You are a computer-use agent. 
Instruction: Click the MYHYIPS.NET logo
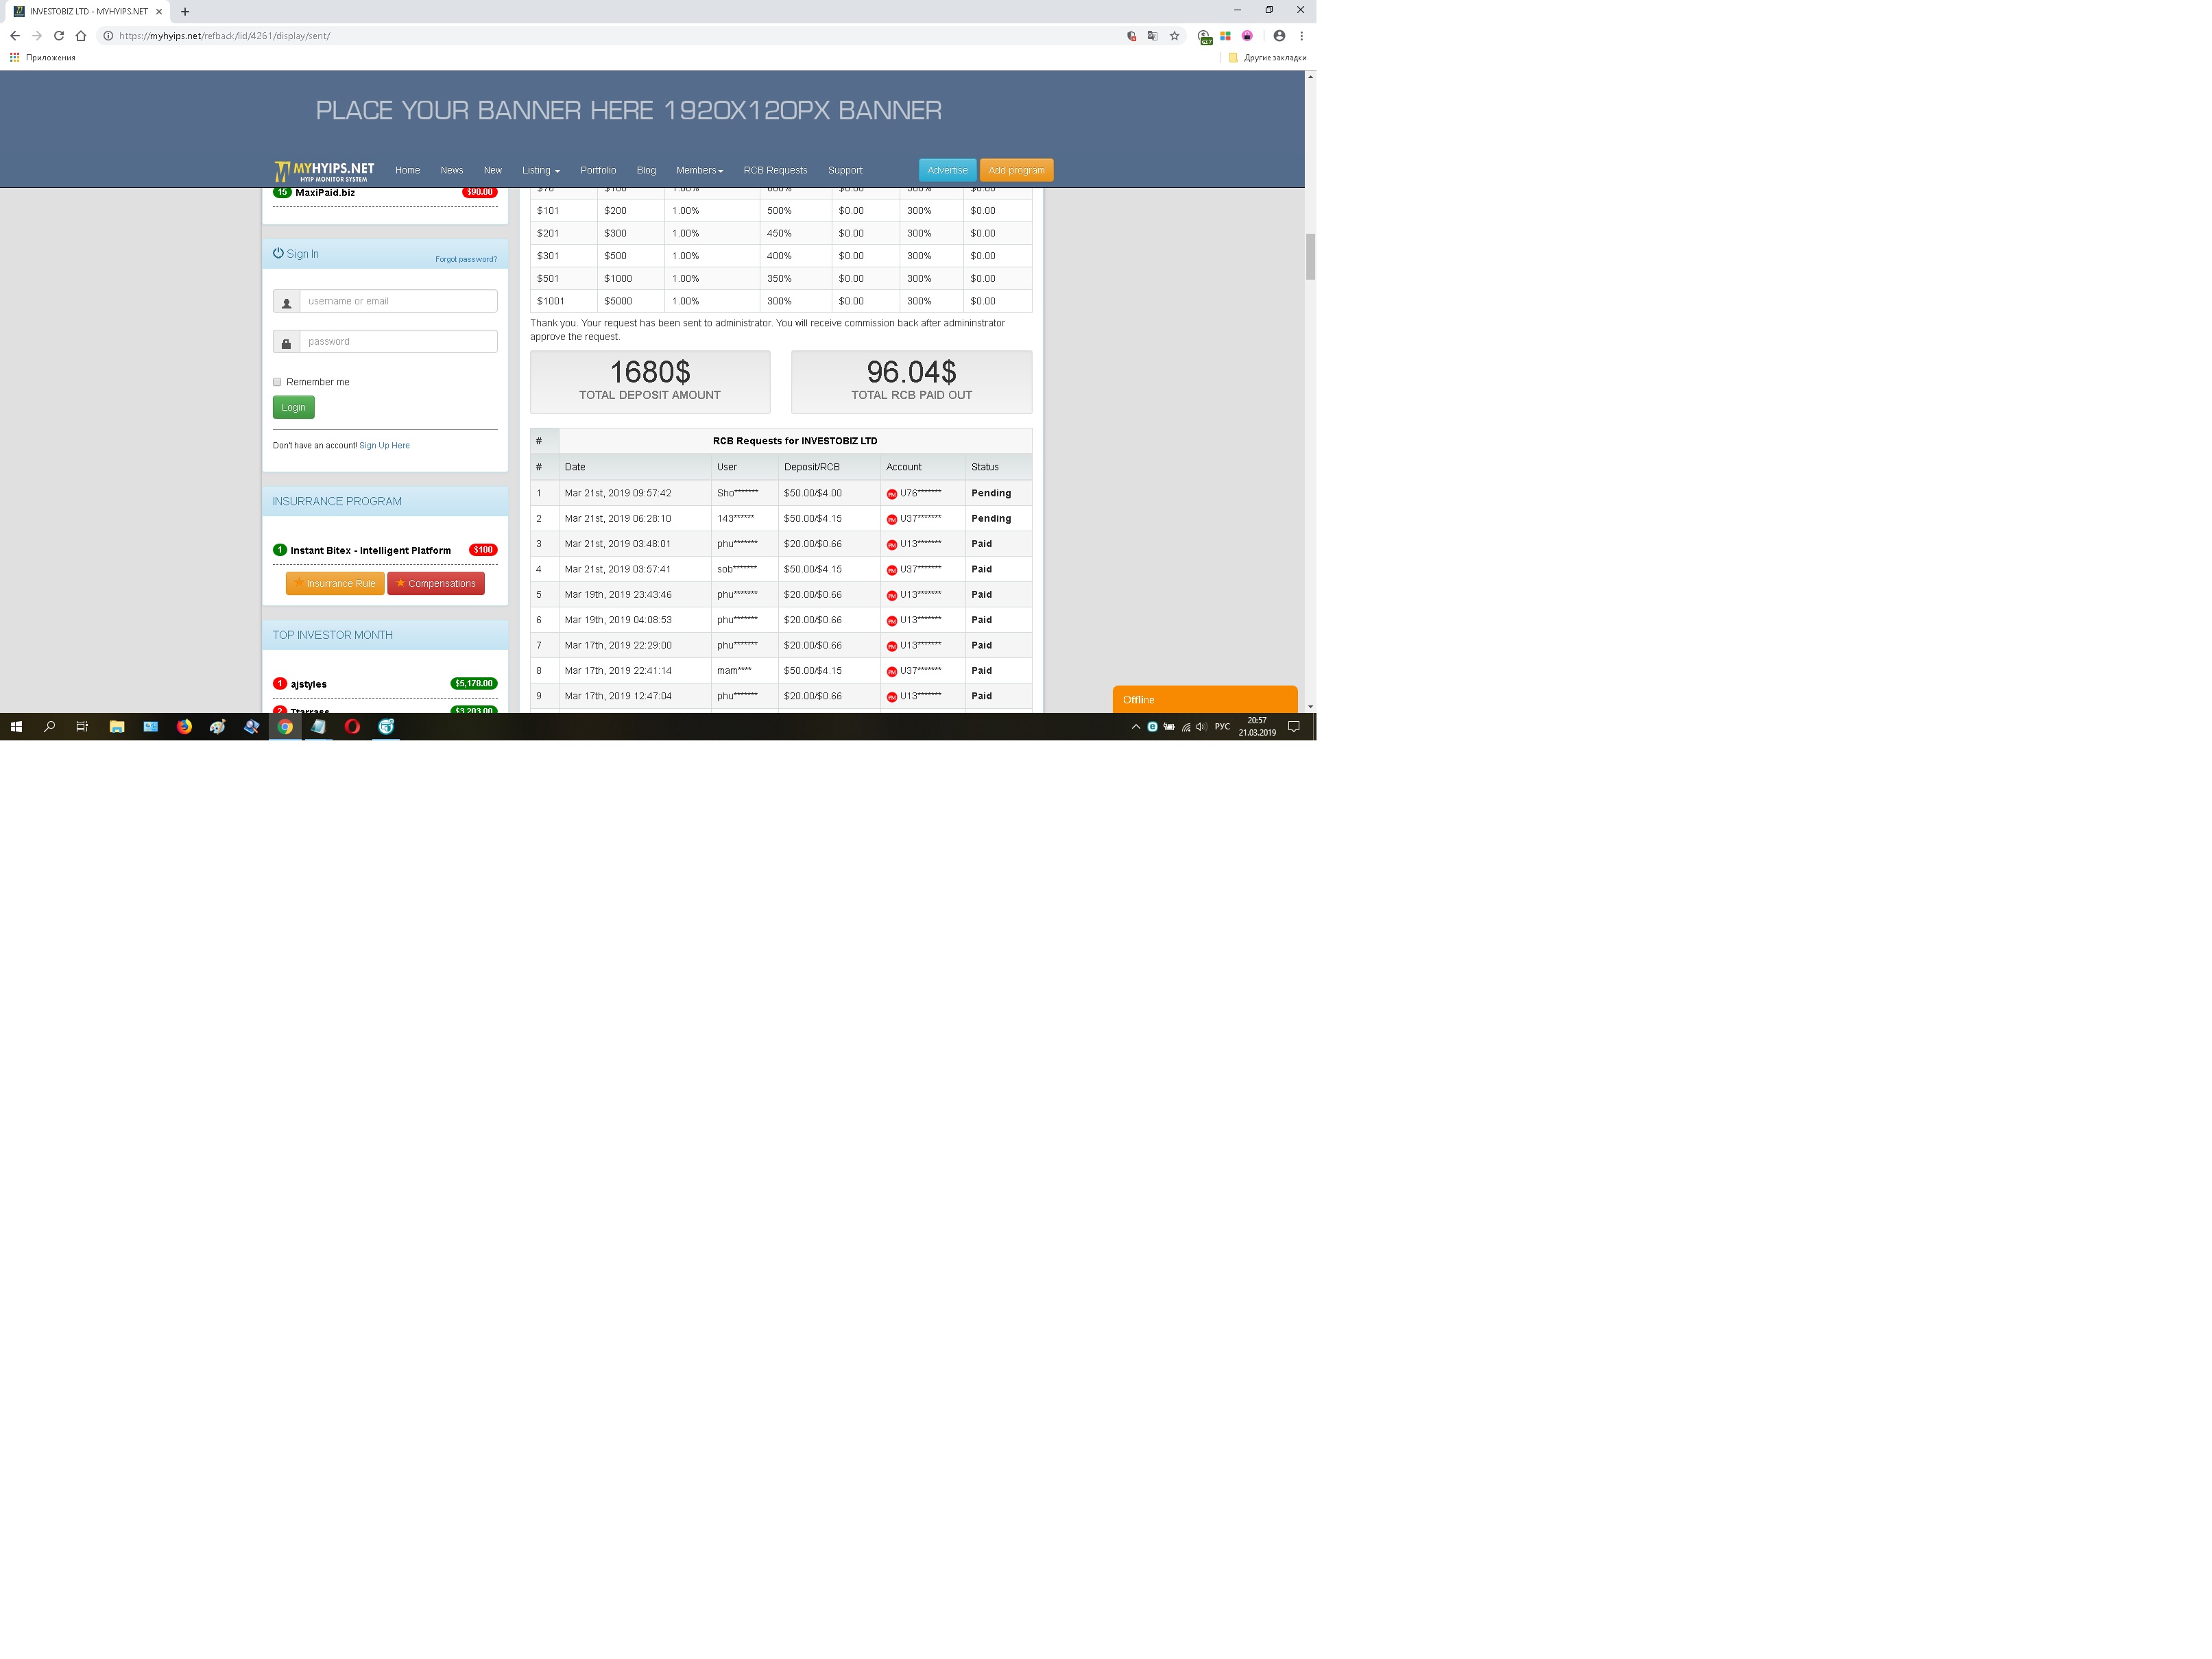click(324, 171)
